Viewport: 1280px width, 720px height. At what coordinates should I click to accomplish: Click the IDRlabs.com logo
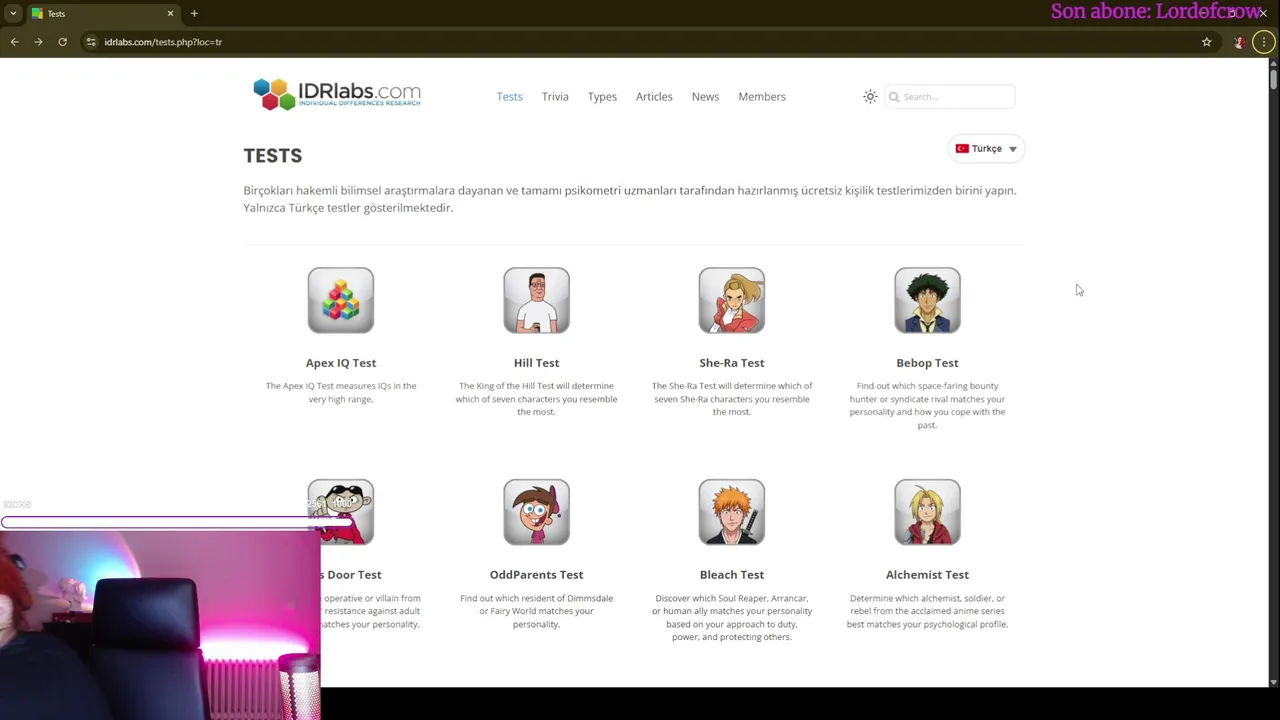point(337,95)
